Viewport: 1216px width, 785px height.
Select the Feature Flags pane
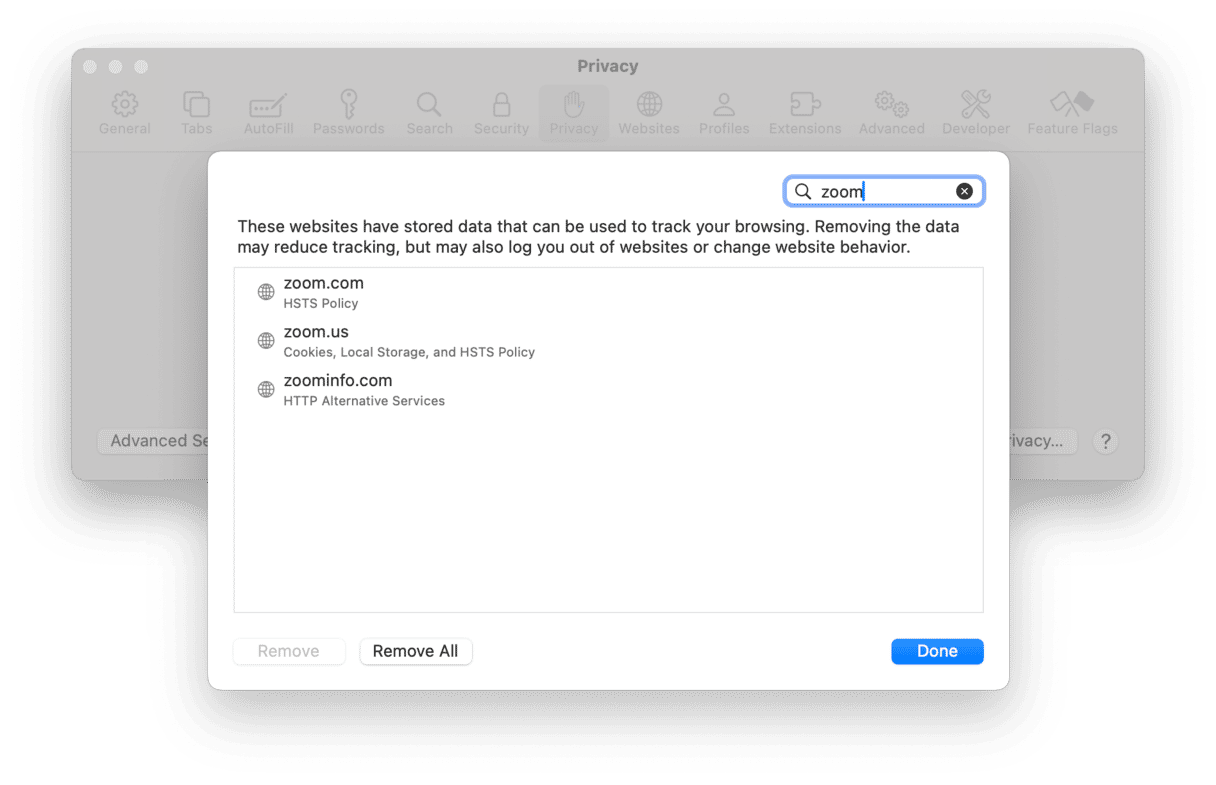click(1072, 113)
